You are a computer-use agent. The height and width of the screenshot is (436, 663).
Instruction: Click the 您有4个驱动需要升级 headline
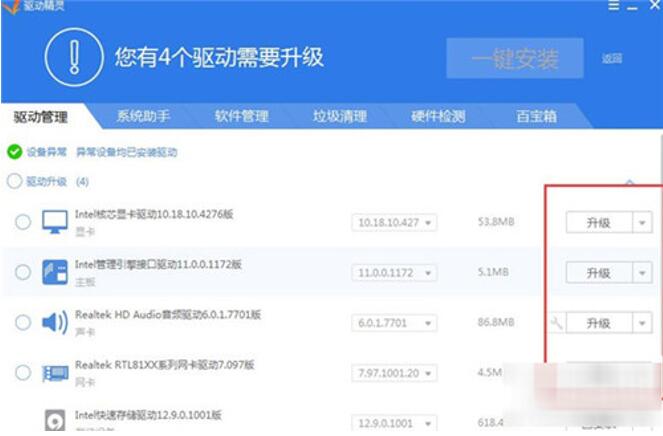click(x=219, y=58)
